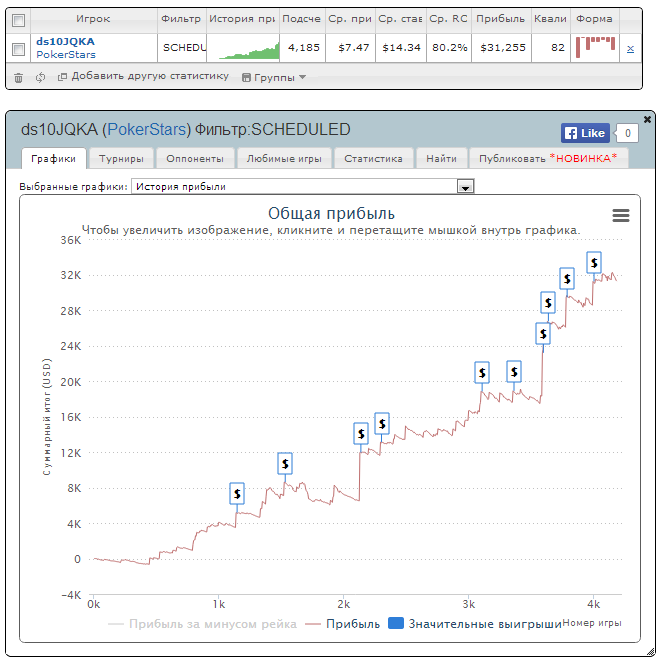Click the red Form bar chart icon
Viewport: 667px width, 663px height.
click(x=595, y=47)
